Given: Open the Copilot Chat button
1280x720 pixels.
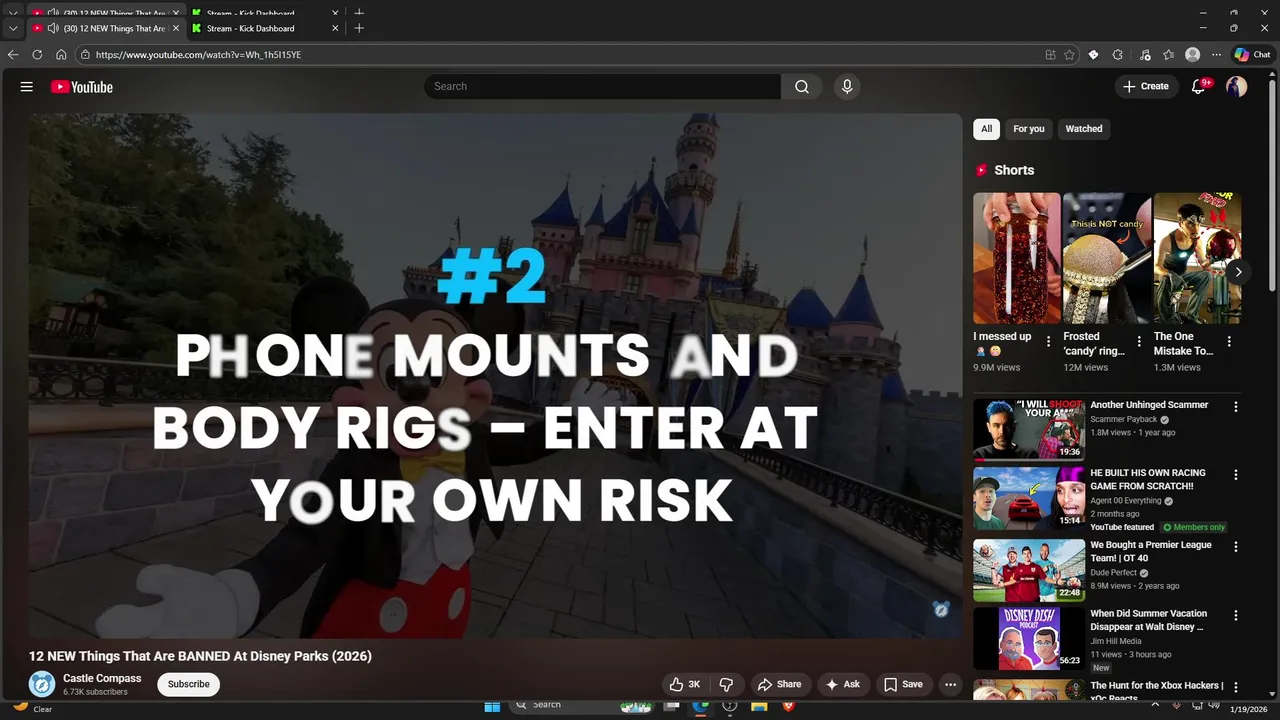Looking at the screenshot, I should (x=1252, y=55).
